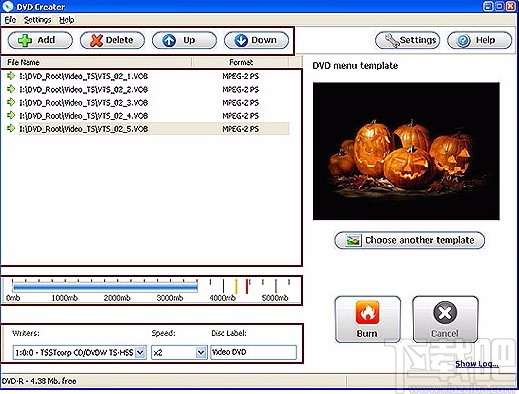The width and height of the screenshot is (519, 394).
Task: Click green arrow icon of VTS_02_2.VOB
Action: pyautogui.click(x=11, y=89)
